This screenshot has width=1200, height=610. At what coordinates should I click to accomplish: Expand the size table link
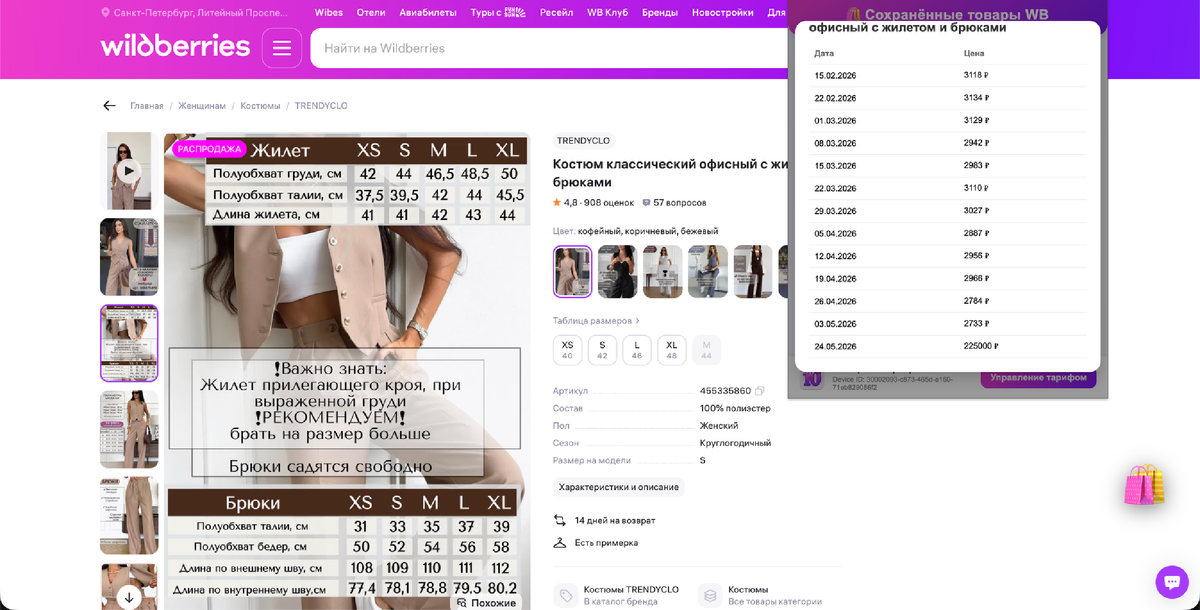[x=596, y=321]
